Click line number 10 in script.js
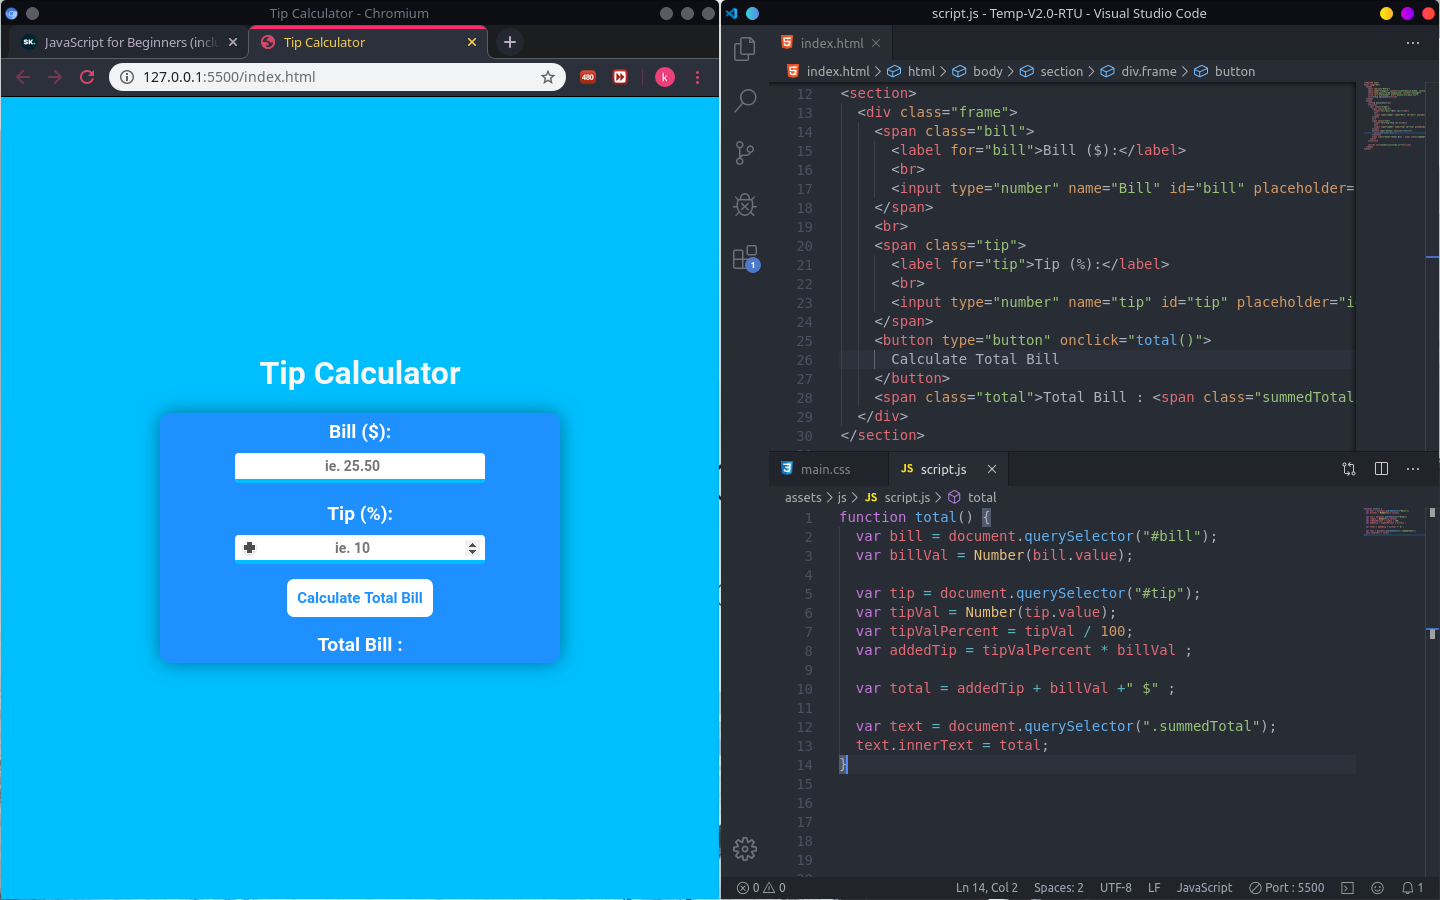The width and height of the screenshot is (1440, 900). [x=804, y=689]
